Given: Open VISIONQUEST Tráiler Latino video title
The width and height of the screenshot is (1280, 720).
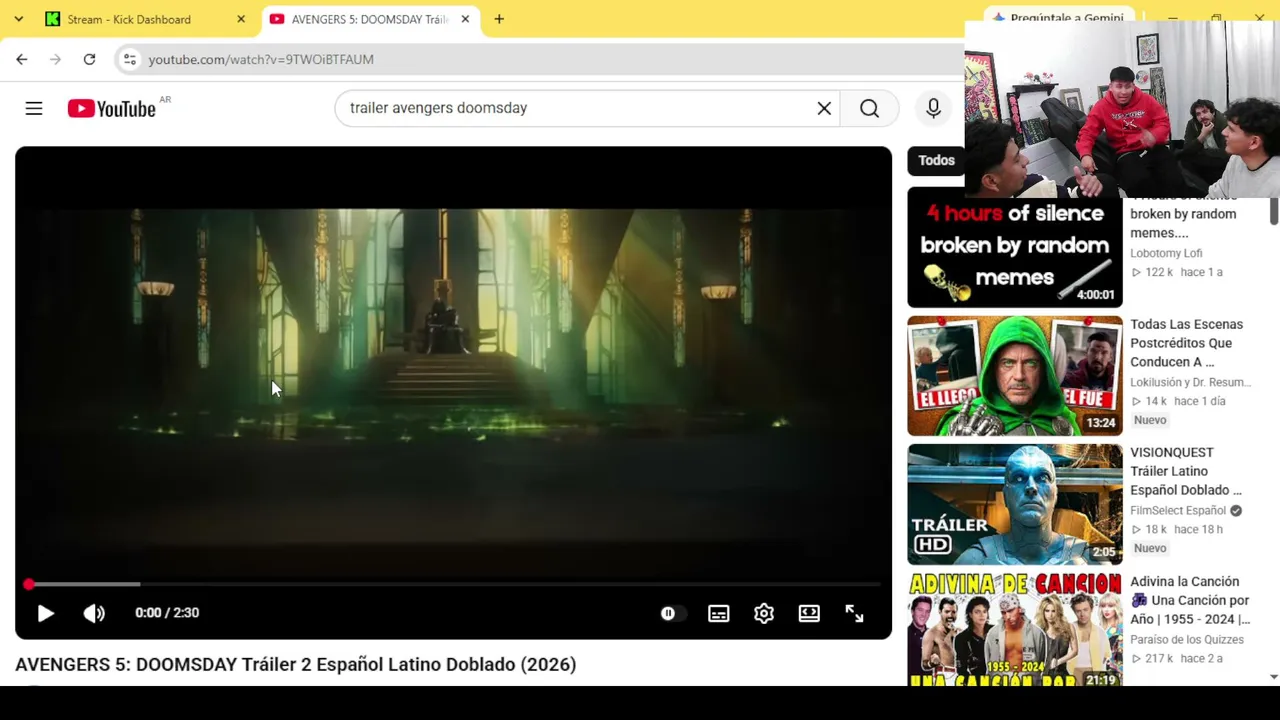Looking at the screenshot, I should coord(1186,471).
